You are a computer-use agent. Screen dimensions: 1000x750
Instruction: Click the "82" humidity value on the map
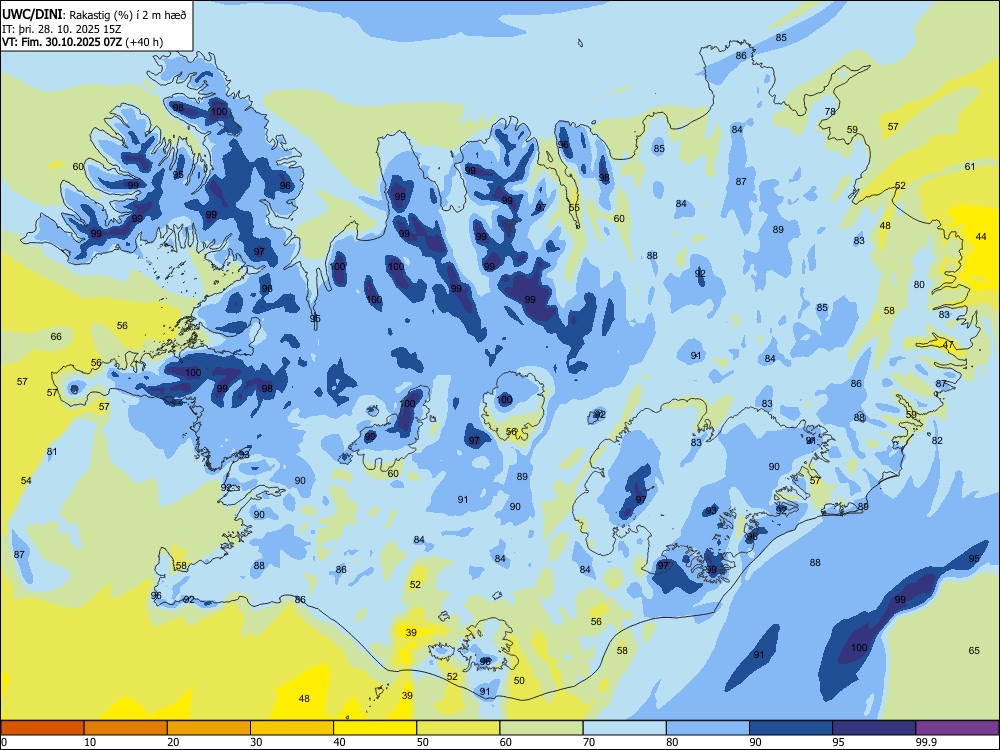pyautogui.click(x=937, y=441)
